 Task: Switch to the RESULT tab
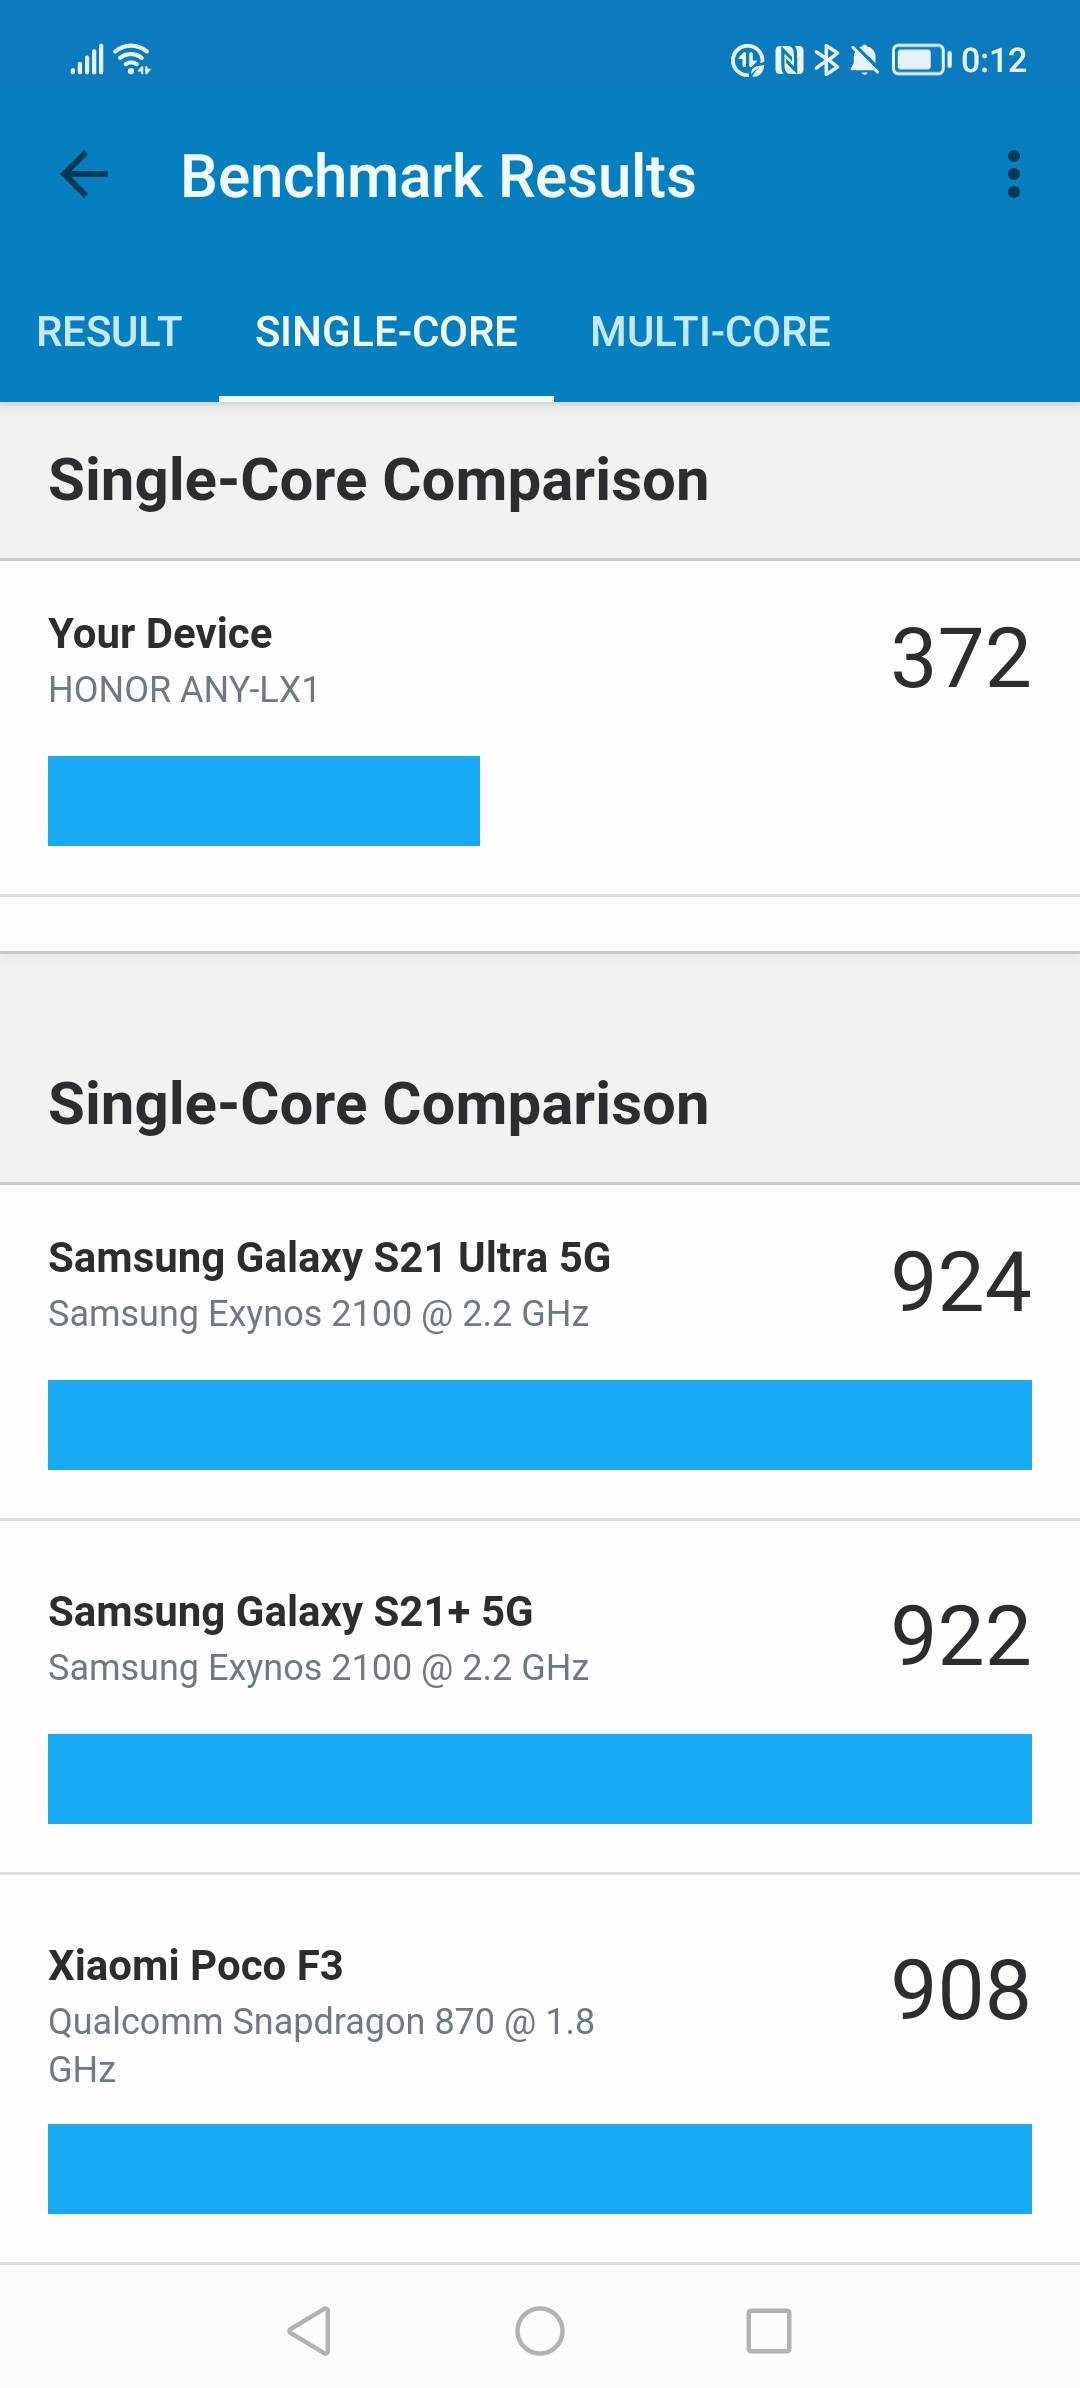tap(109, 332)
